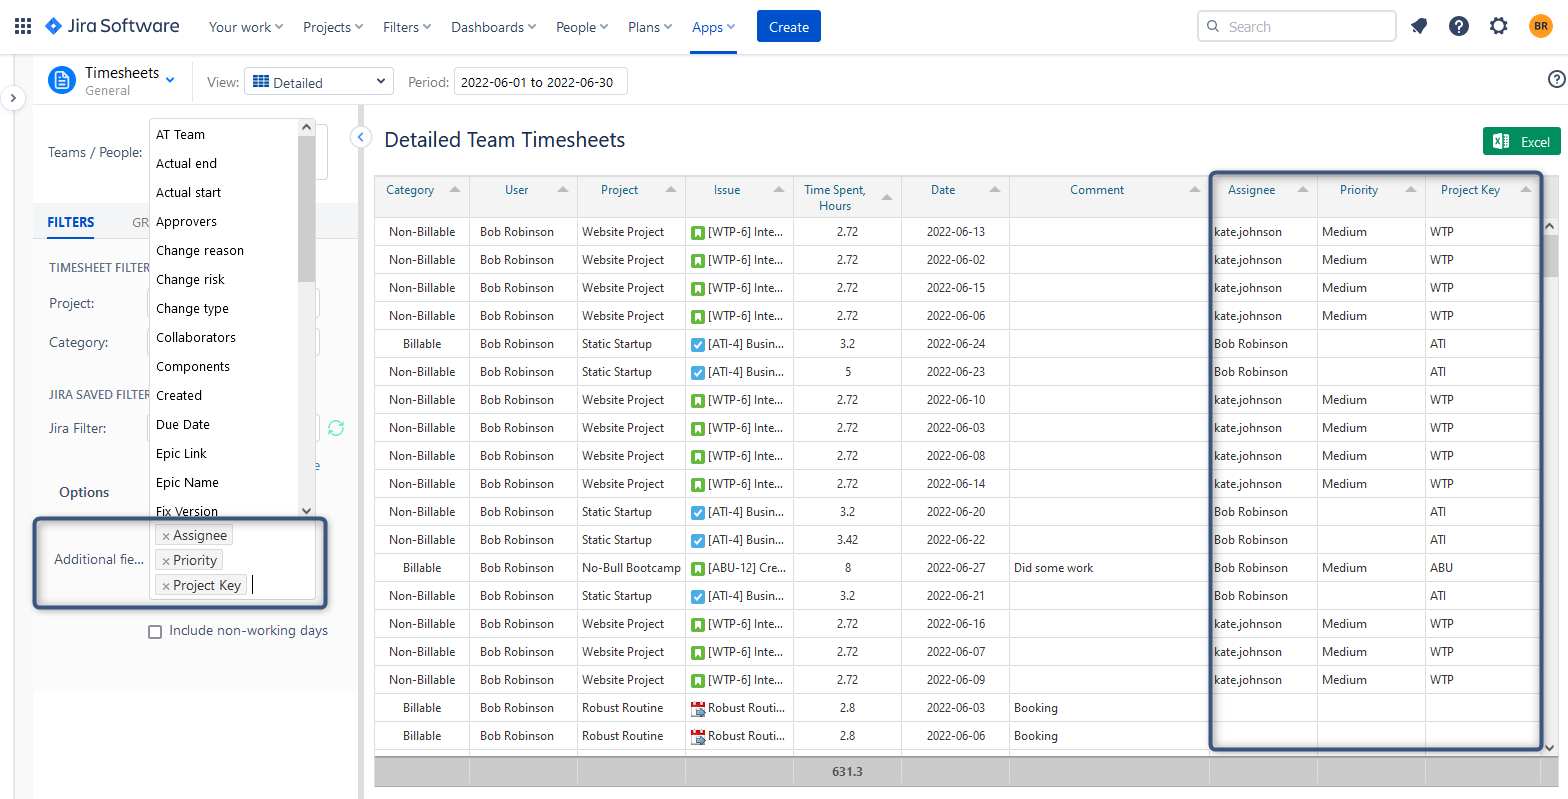Collapse the filter panel chevron
This screenshot has height=799, width=1568.
(361, 137)
